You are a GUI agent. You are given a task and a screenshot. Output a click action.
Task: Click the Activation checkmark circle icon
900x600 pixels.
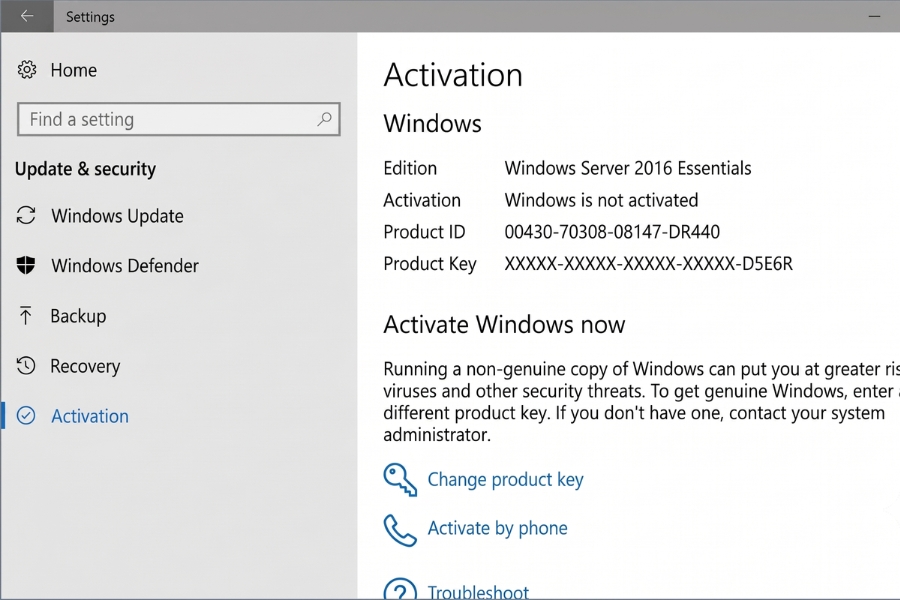point(26,416)
